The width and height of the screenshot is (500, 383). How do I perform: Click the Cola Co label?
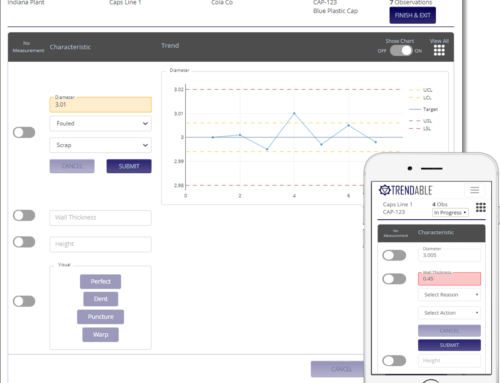pyautogui.click(x=222, y=2)
